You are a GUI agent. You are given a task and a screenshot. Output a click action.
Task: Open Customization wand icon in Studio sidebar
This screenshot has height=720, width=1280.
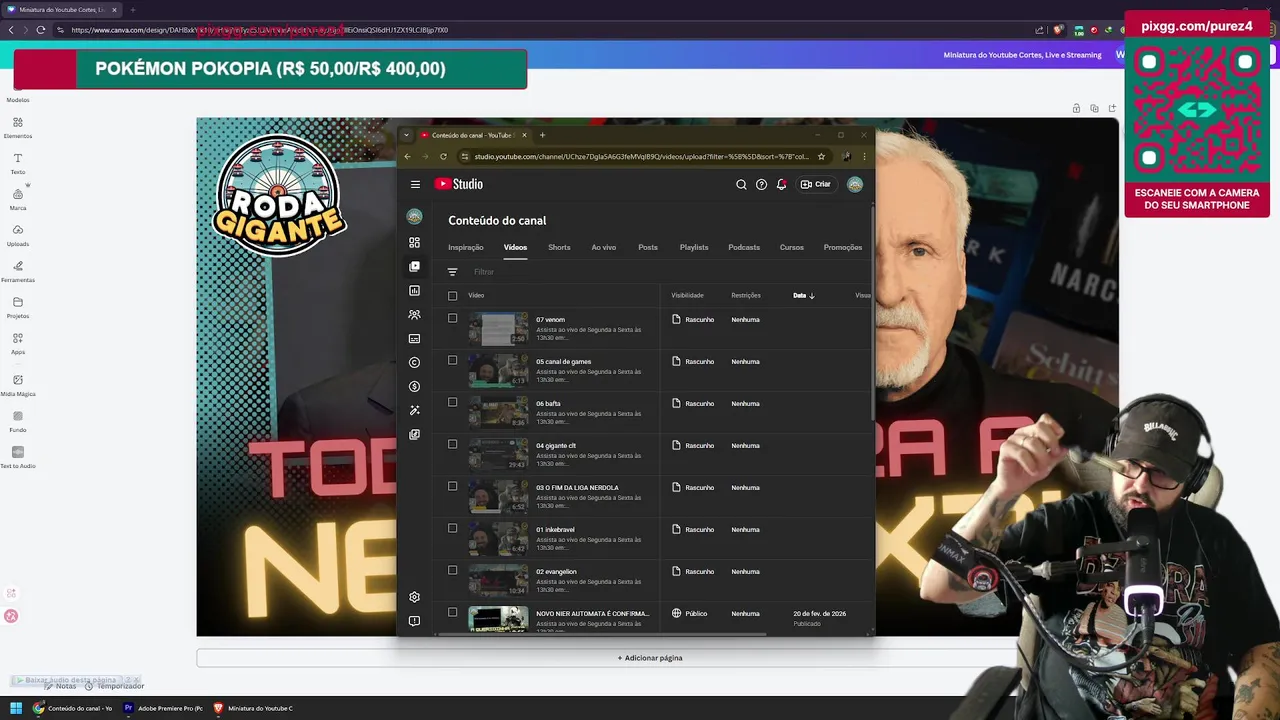pyautogui.click(x=414, y=410)
